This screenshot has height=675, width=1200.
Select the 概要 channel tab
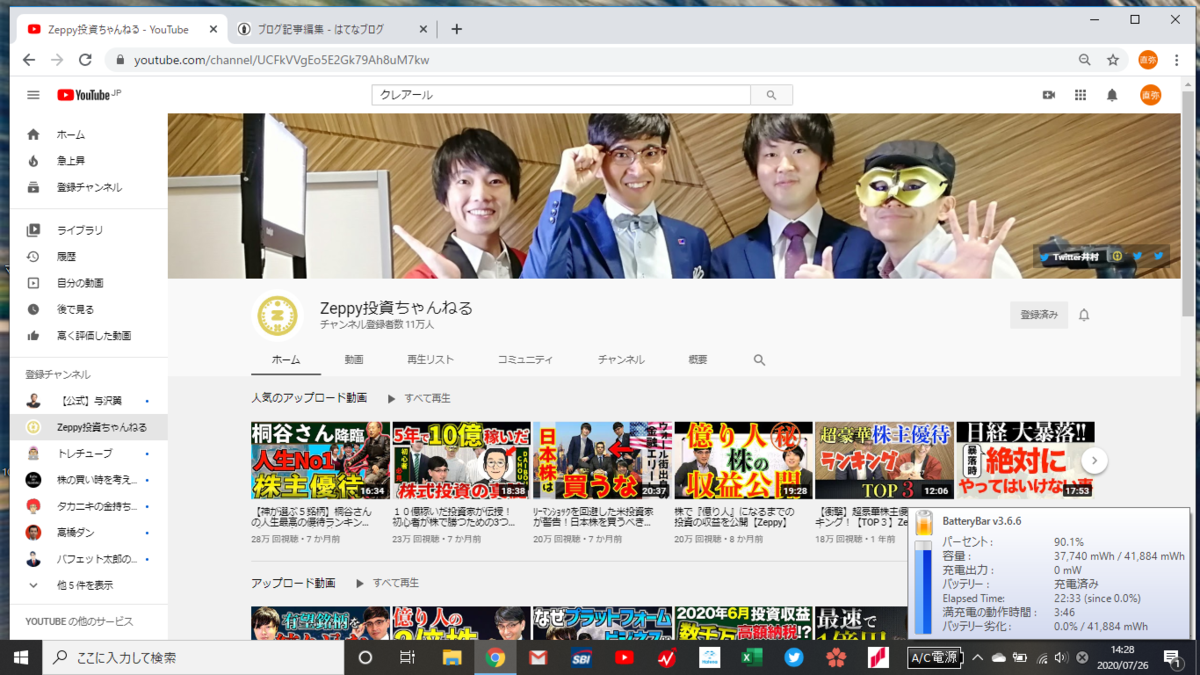click(698, 360)
